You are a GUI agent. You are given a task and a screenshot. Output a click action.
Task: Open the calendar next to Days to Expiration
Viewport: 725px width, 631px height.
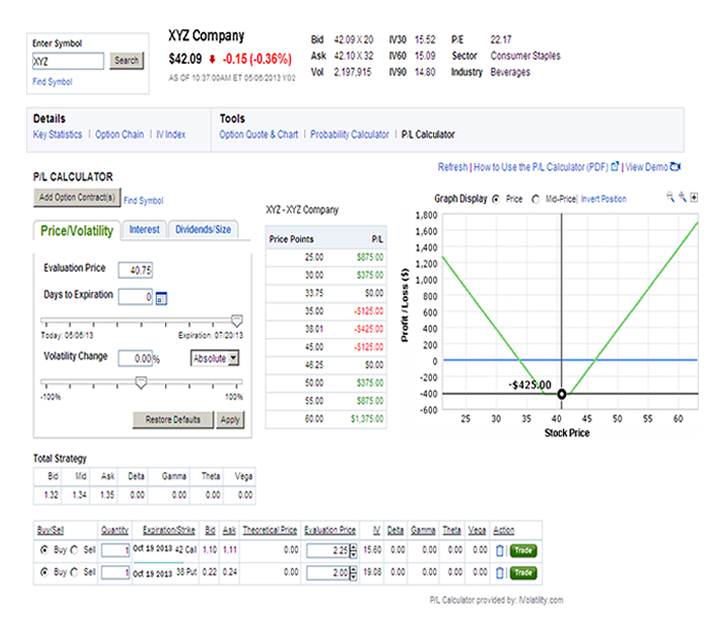(160, 297)
